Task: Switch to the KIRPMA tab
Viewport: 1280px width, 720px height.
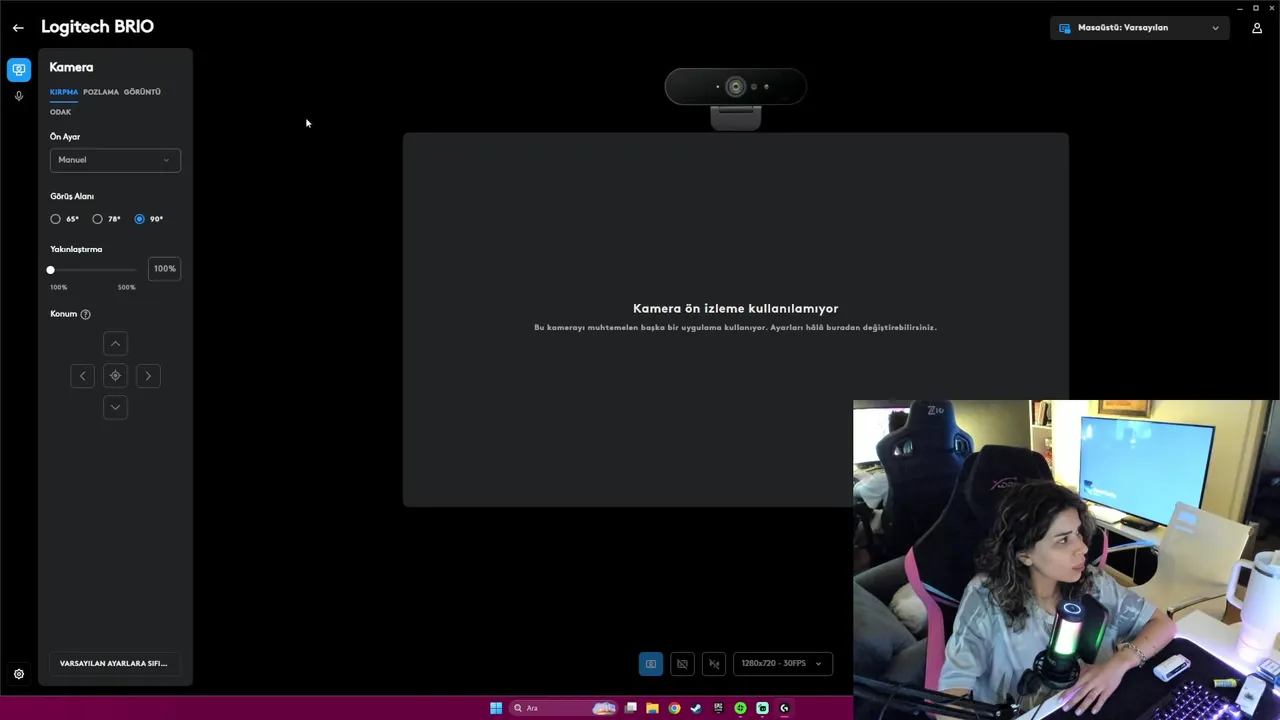Action: pos(64,92)
